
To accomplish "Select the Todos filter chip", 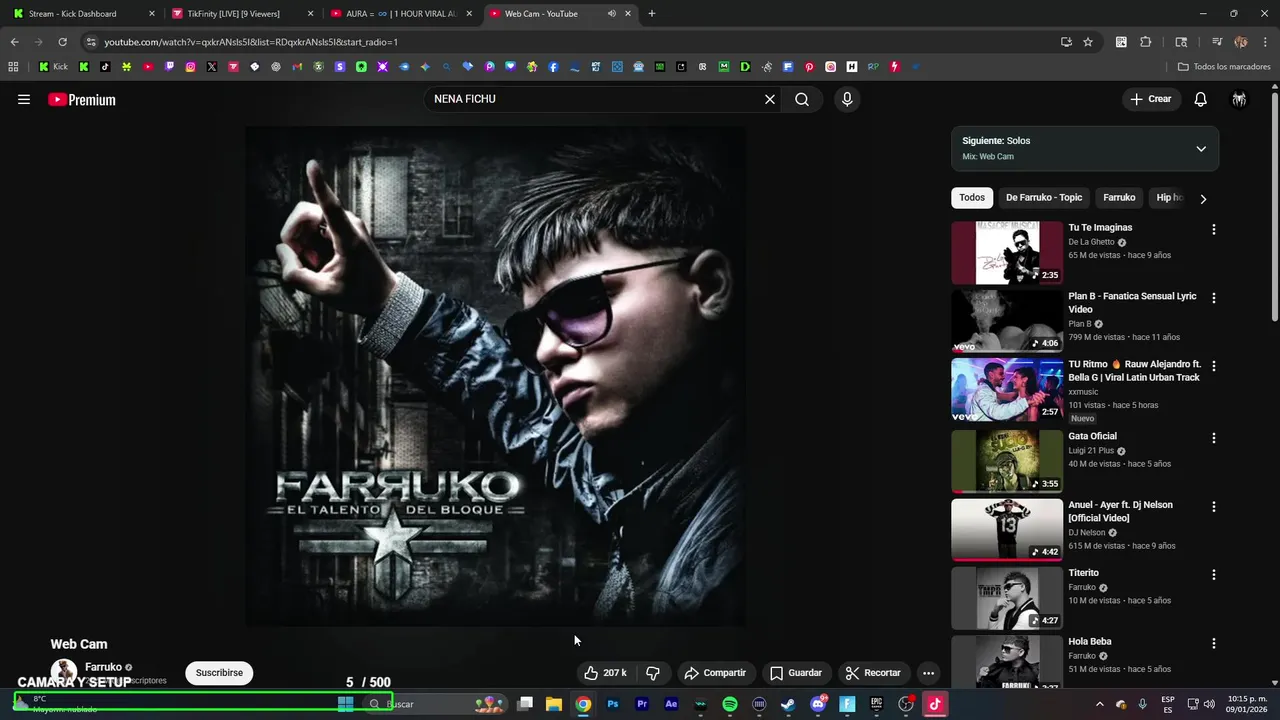I will 972,198.
